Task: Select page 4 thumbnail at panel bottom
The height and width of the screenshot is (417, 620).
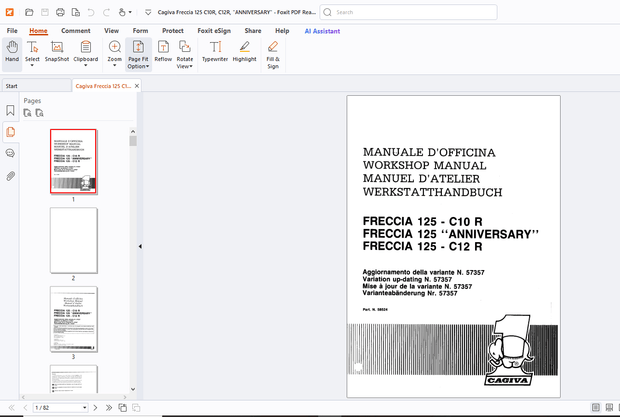Action: click(x=74, y=379)
